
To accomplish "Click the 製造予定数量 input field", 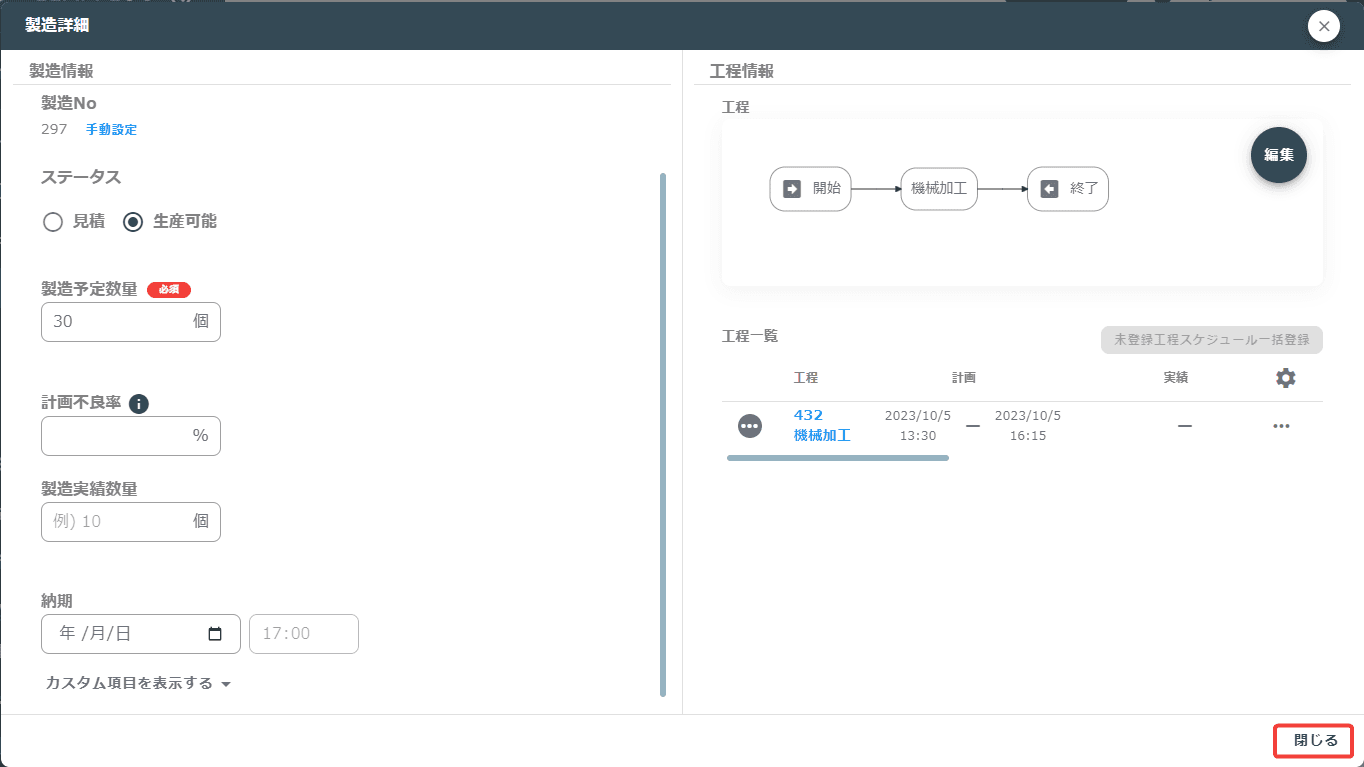I will coord(131,322).
